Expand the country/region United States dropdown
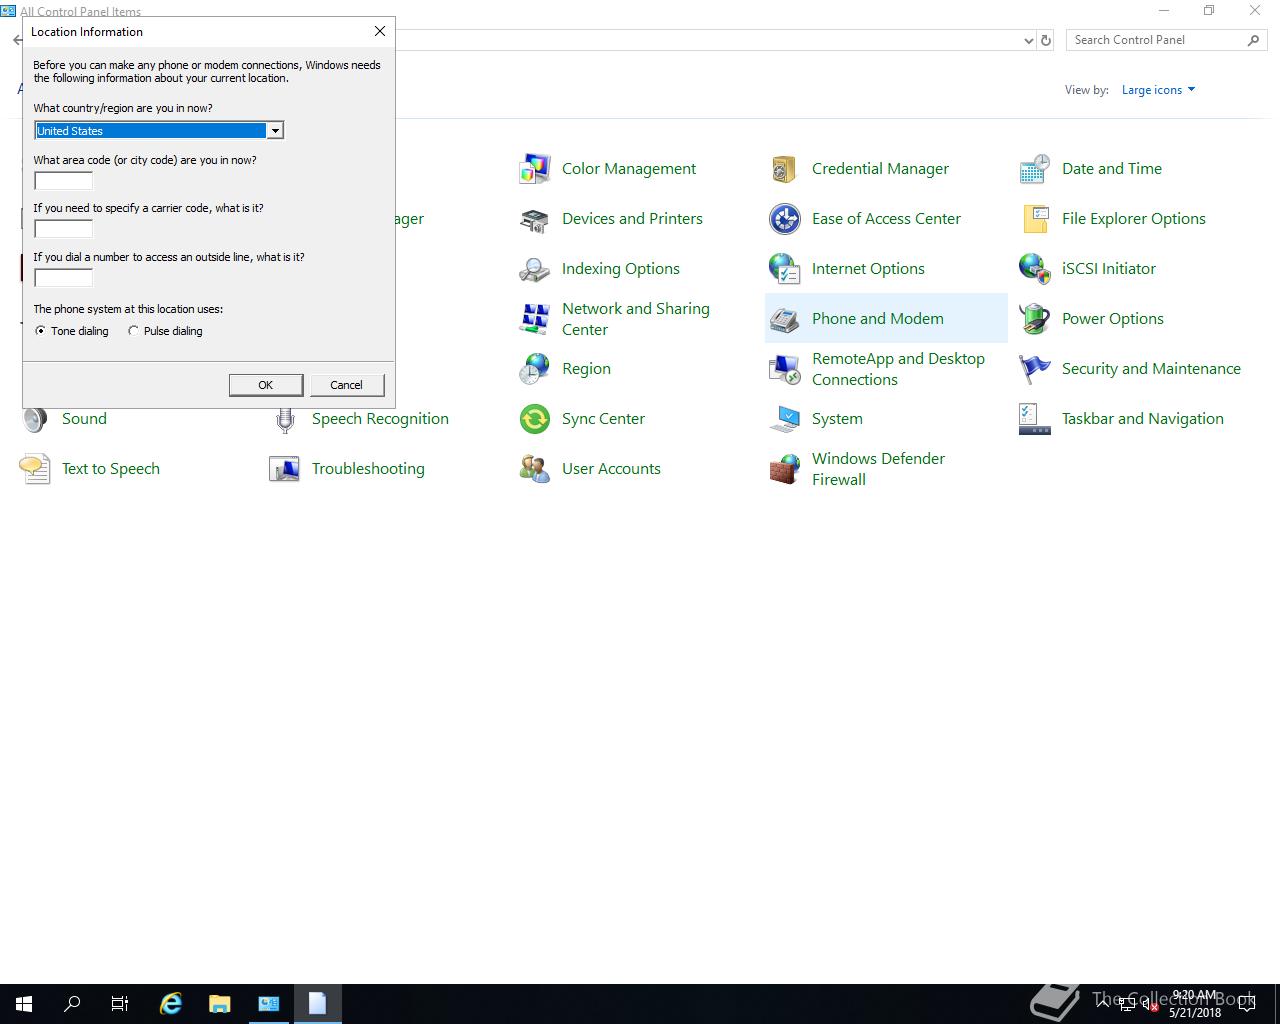The width and height of the screenshot is (1280, 1024). click(274, 131)
